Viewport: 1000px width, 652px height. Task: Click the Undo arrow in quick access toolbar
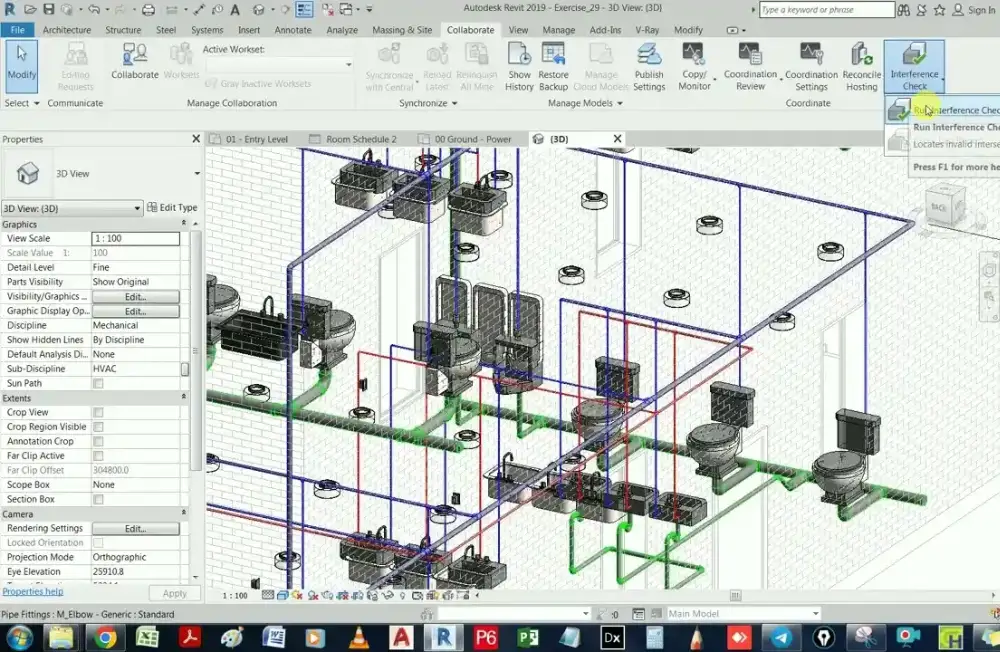click(94, 9)
